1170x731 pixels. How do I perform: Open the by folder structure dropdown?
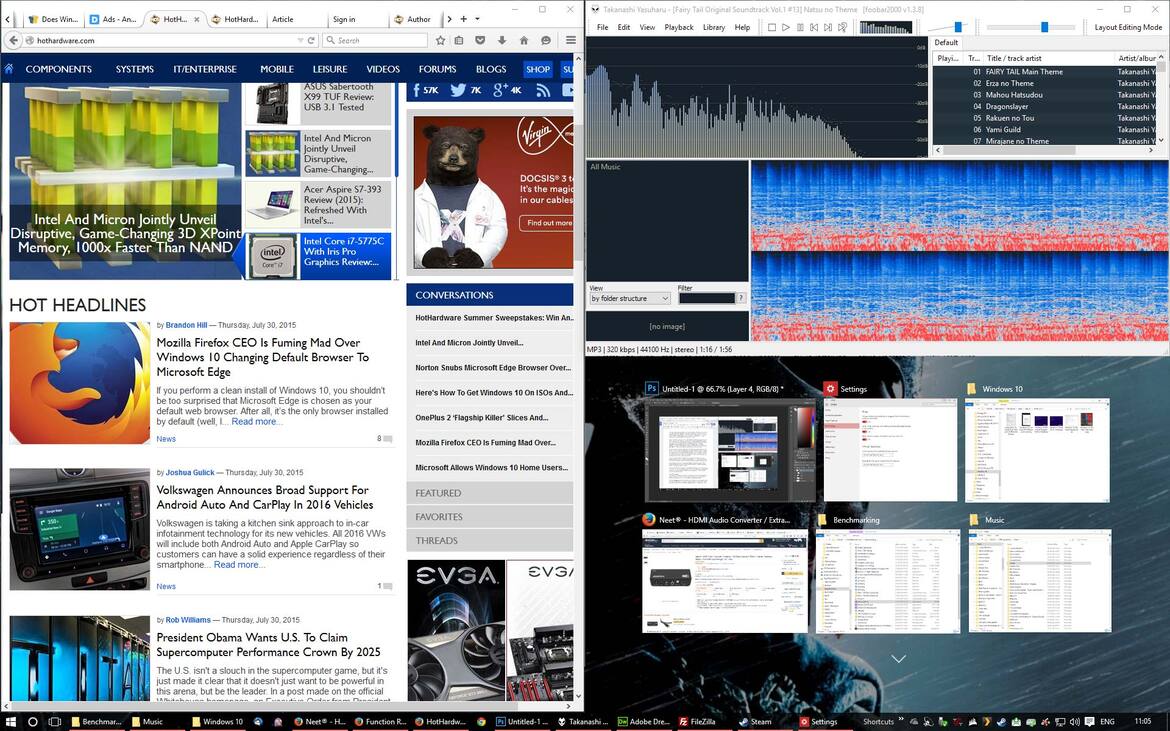tap(630, 298)
